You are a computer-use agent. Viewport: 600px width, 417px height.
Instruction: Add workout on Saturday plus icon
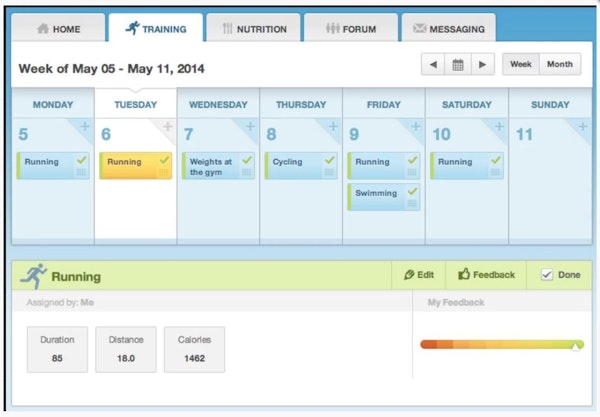point(499,127)
